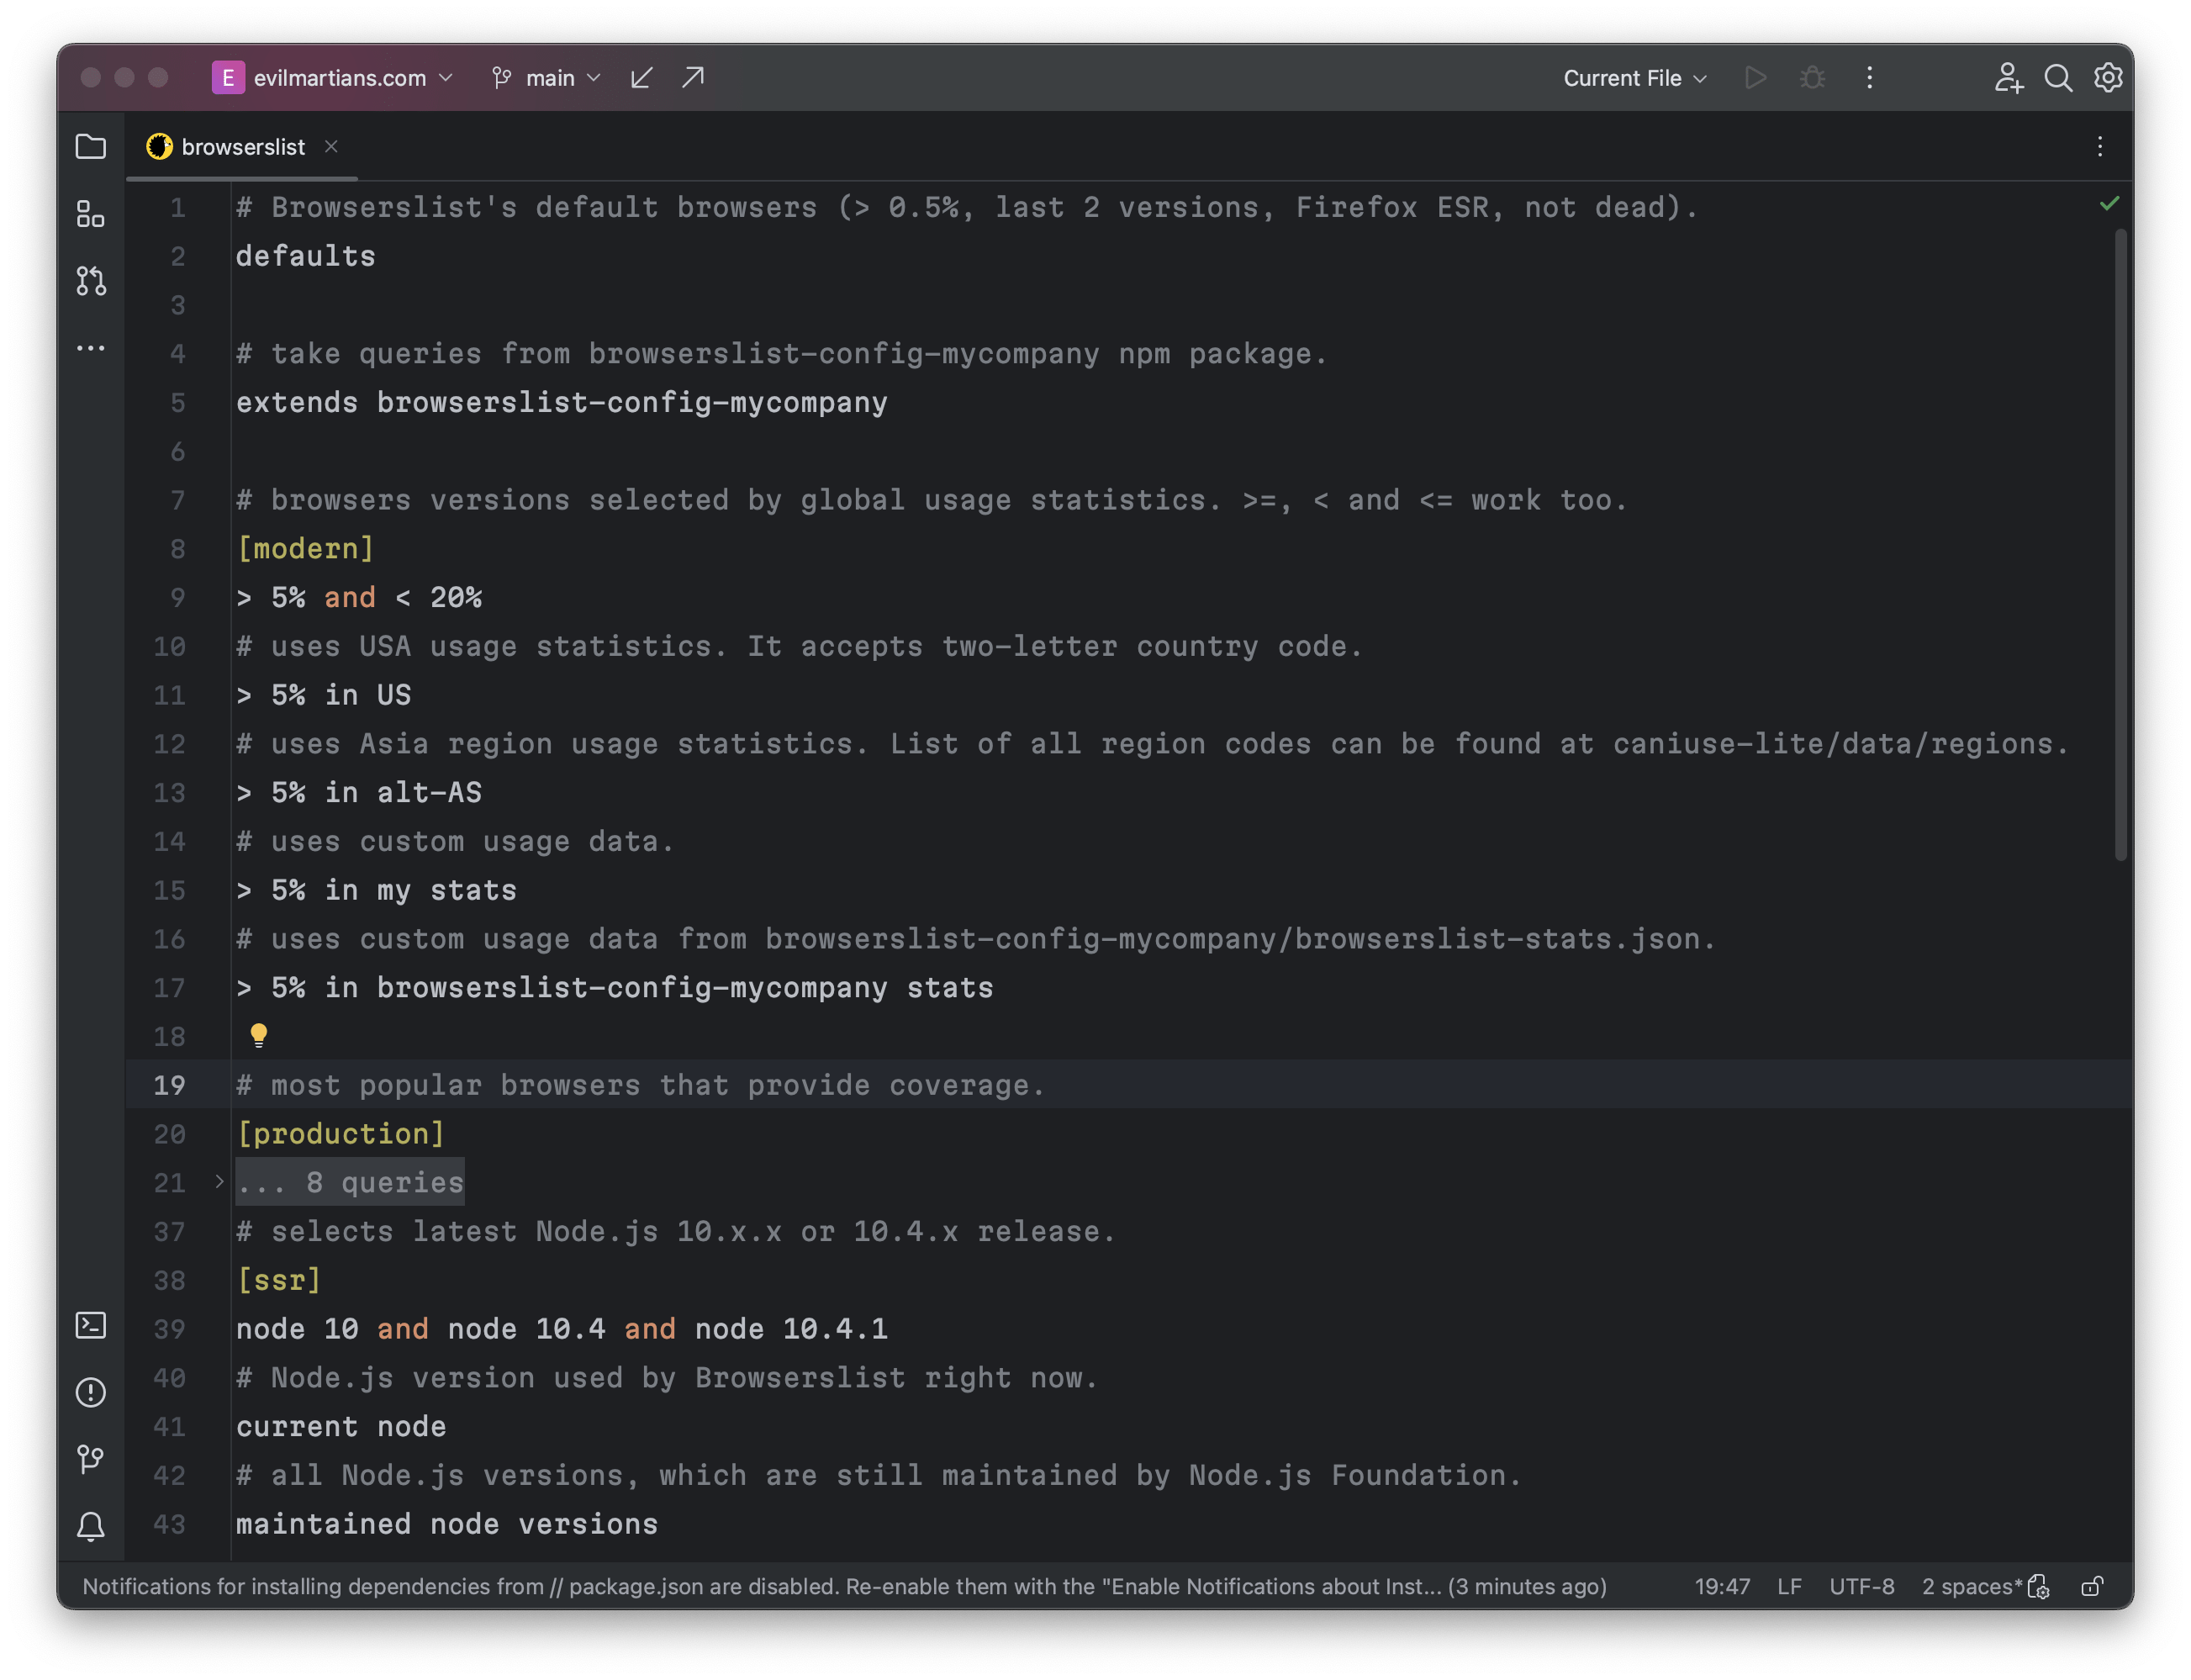Click the [modern] section header

pos(305,548)
